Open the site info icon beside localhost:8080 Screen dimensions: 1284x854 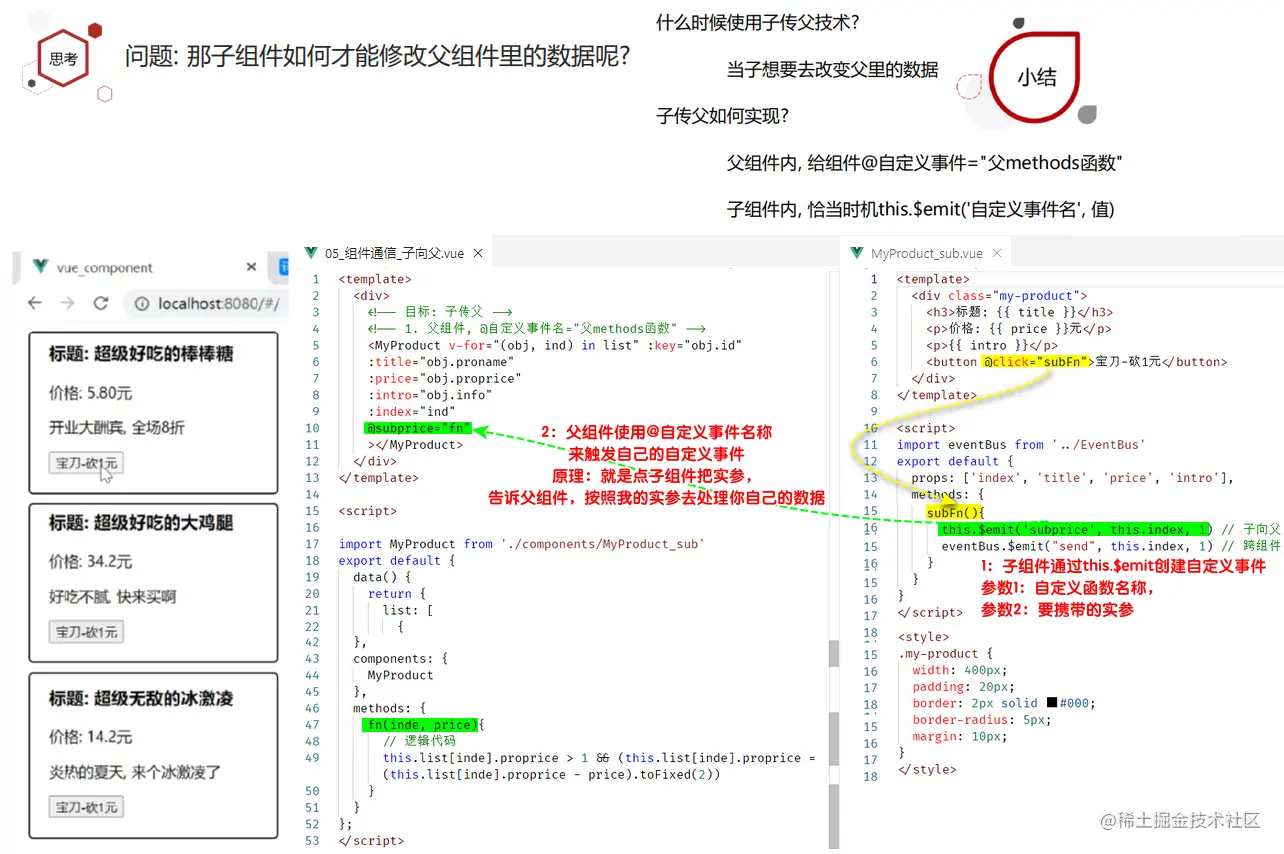(x=142, y=303)
